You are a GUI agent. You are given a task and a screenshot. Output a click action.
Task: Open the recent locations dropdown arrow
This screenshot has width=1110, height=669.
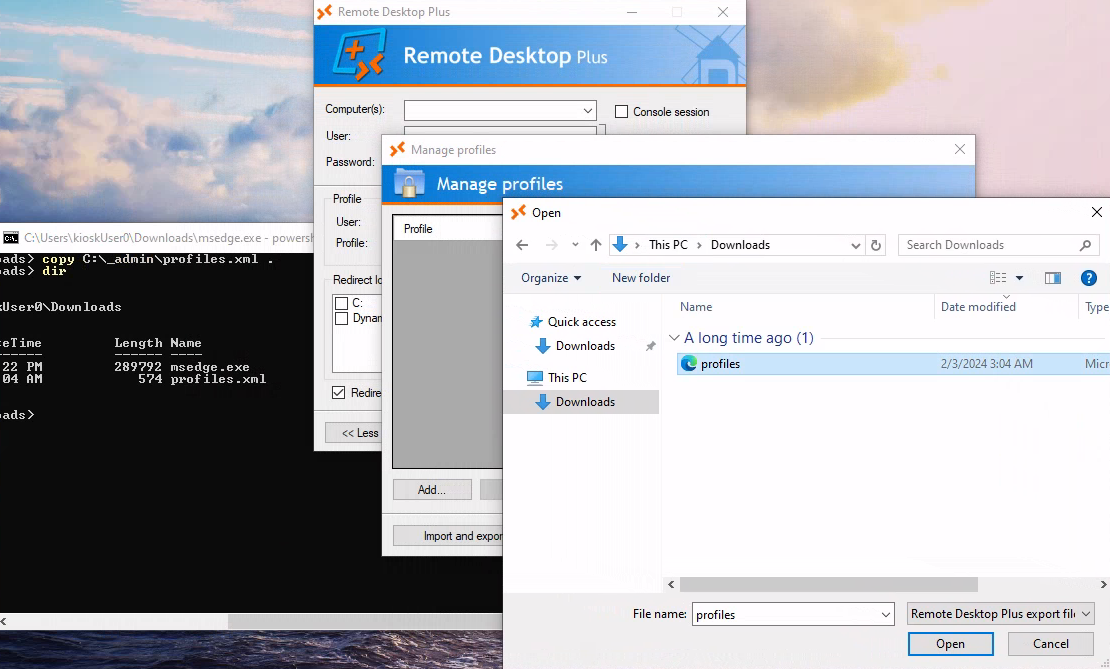tap(575, 245)
